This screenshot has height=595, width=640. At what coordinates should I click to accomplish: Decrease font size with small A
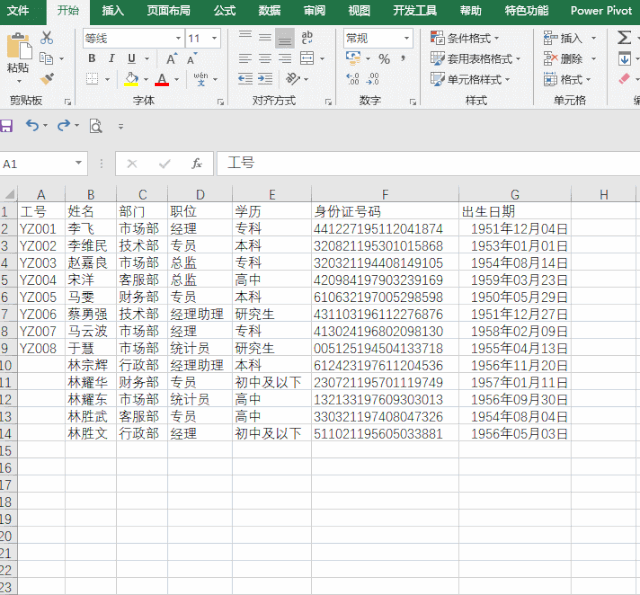coord(192,59)
